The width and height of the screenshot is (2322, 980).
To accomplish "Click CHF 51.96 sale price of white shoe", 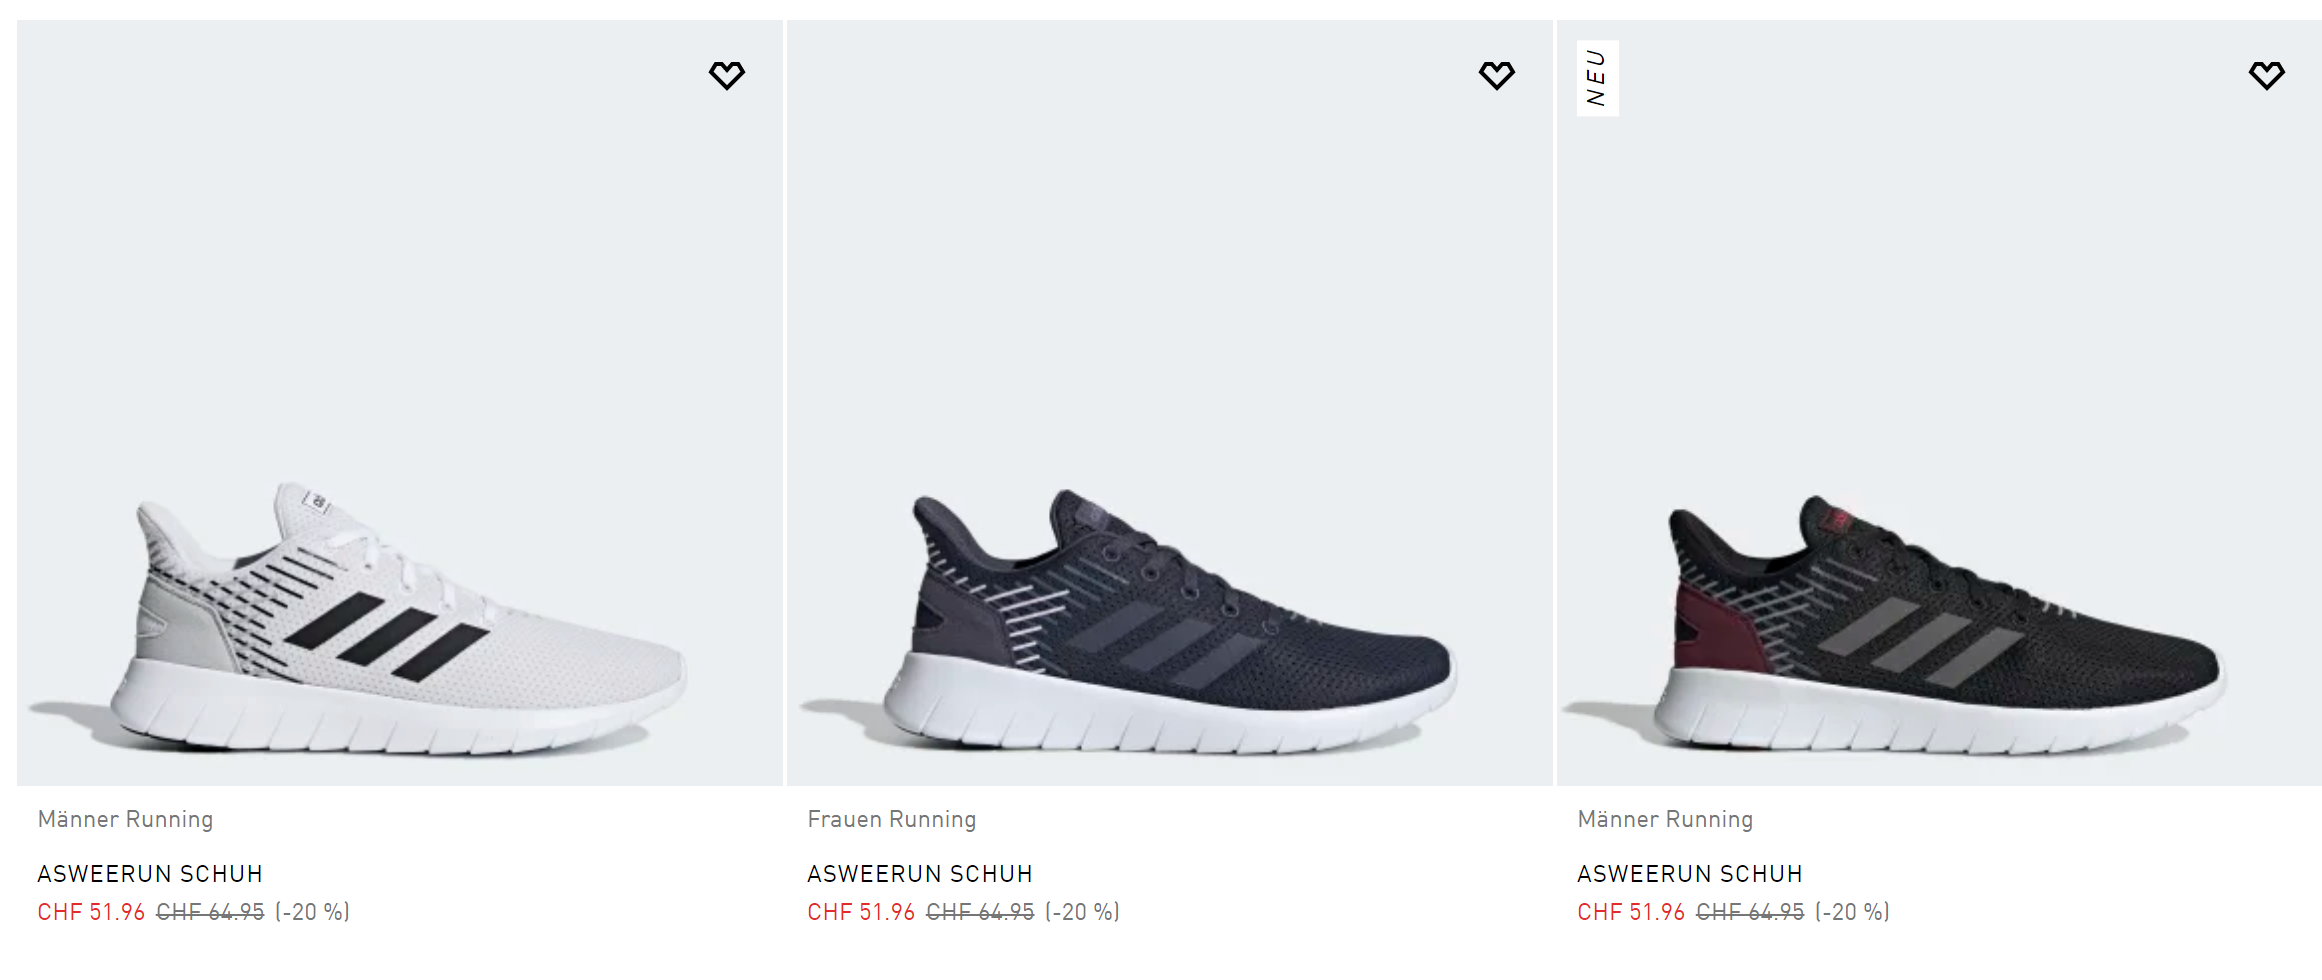I will (91, 912).
